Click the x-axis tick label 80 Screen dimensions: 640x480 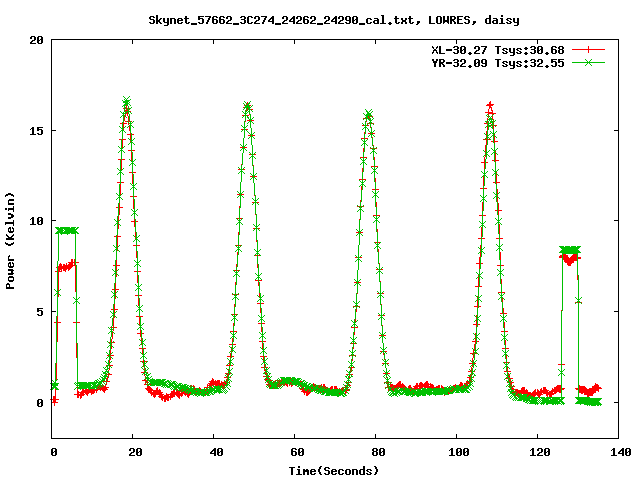pos(378,452)
